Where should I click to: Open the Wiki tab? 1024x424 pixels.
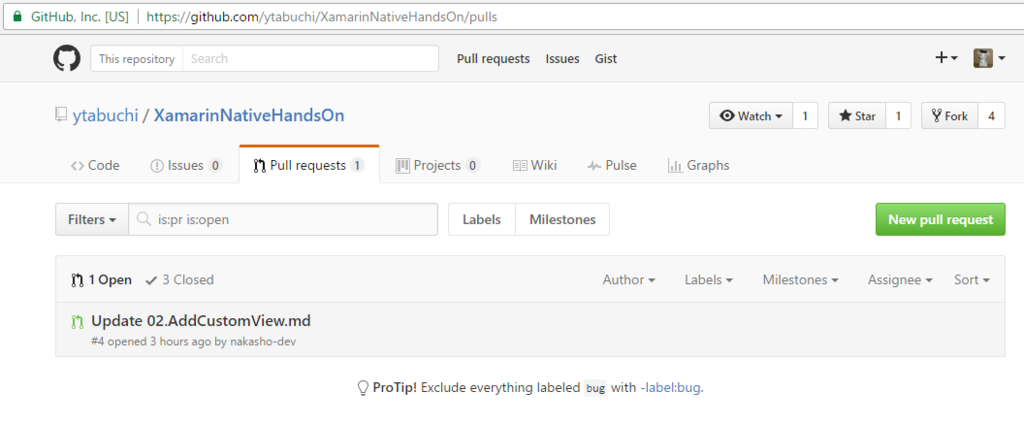[x=535, y=165]
